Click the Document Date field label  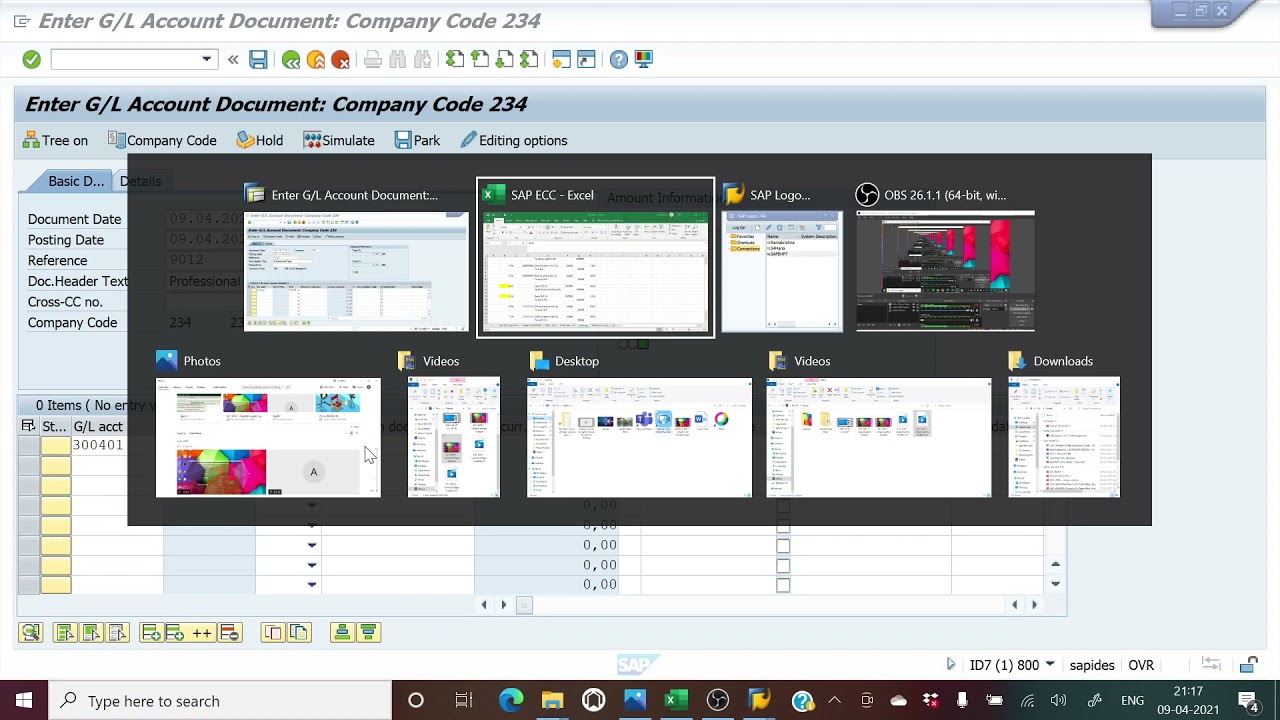[74, 219]
